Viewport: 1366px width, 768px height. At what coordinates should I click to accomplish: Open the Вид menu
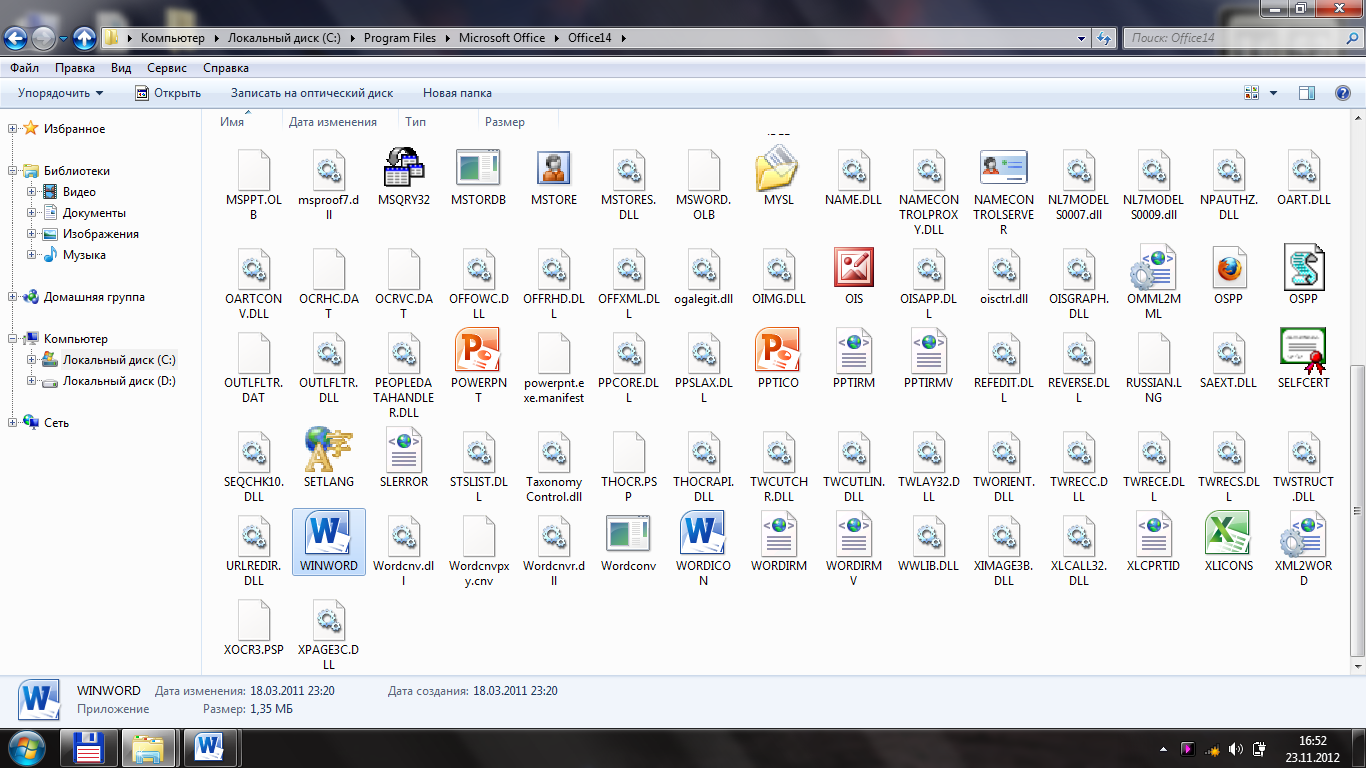tap(121, 68)
